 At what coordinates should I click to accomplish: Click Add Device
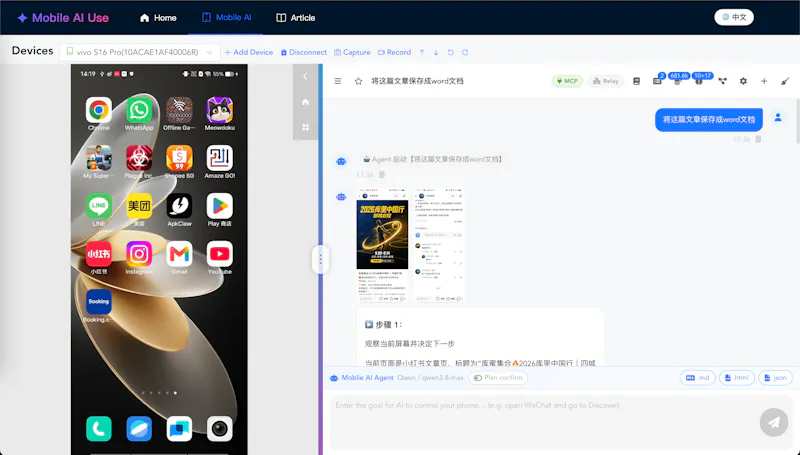pyautogui.click(x=248, y=52)
